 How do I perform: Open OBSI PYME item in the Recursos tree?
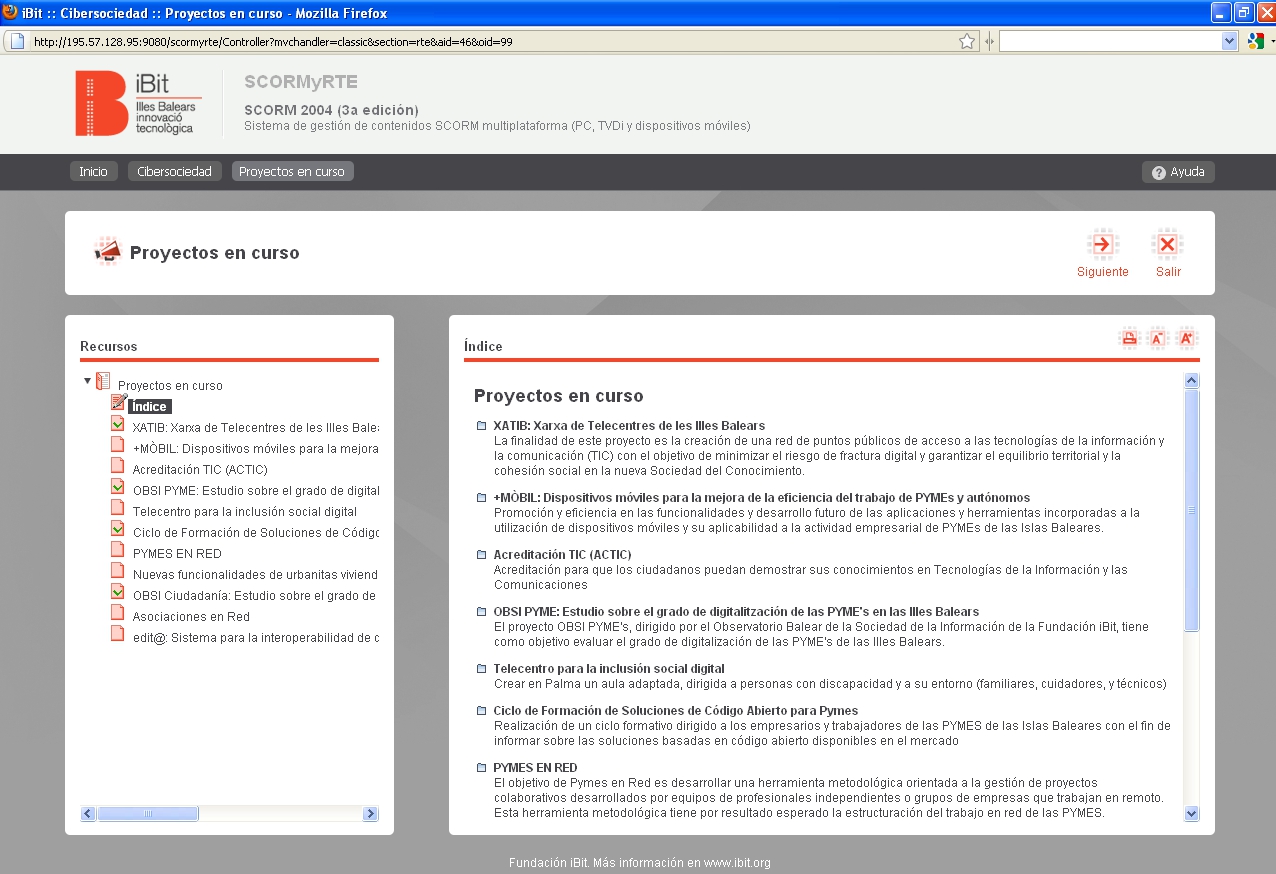[x=255, y=491]
